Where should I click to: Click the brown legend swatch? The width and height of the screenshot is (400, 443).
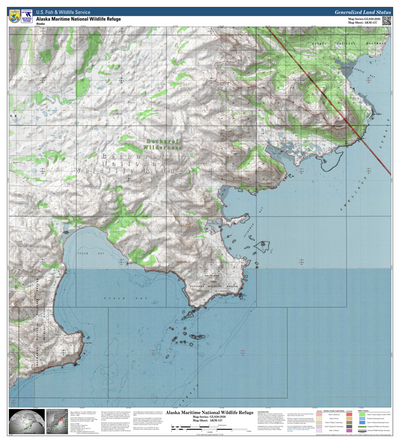coord(349,422)
